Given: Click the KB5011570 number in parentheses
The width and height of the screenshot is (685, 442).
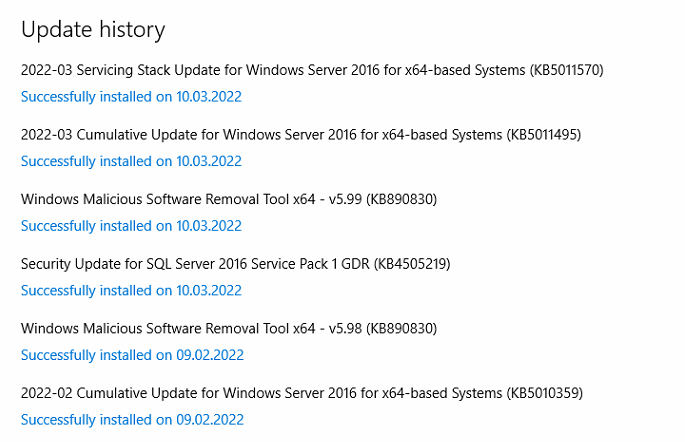Looking at the screenshot, I should coord(567,70).
